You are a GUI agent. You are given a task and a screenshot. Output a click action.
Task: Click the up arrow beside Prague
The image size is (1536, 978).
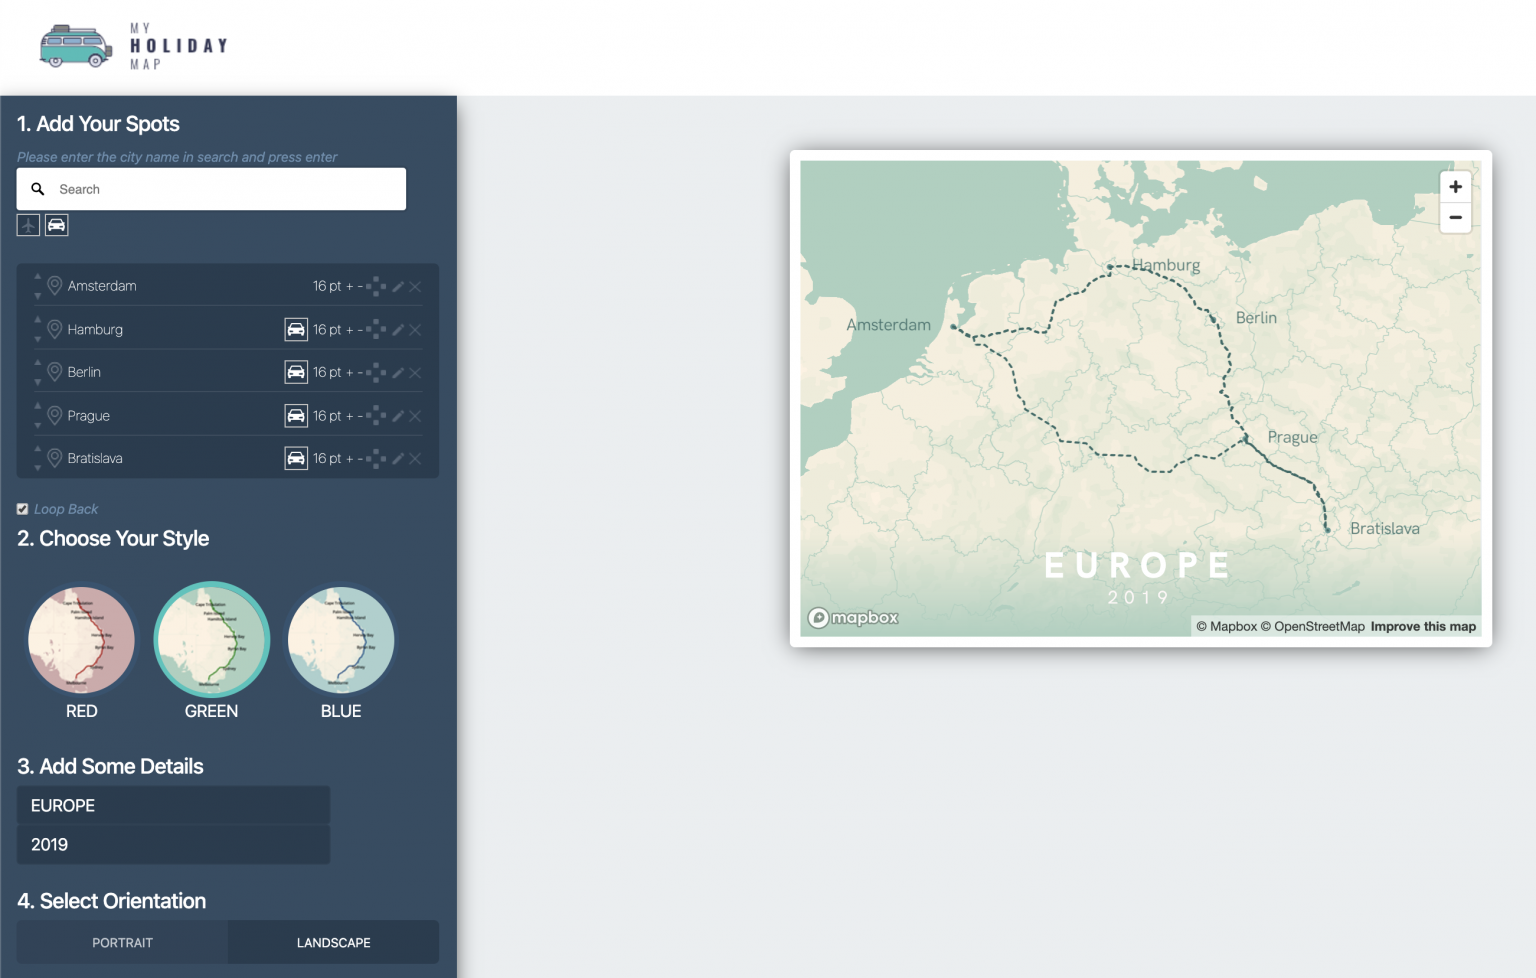click(38, 408)
